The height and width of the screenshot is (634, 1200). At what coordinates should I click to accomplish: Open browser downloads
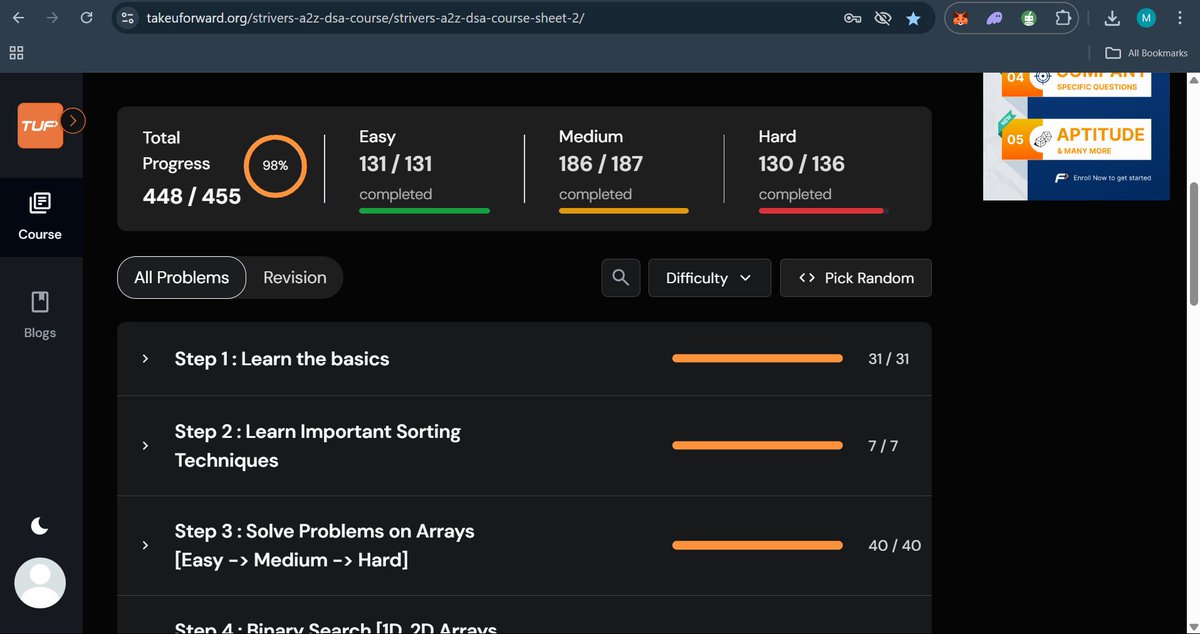[1112, 18]
